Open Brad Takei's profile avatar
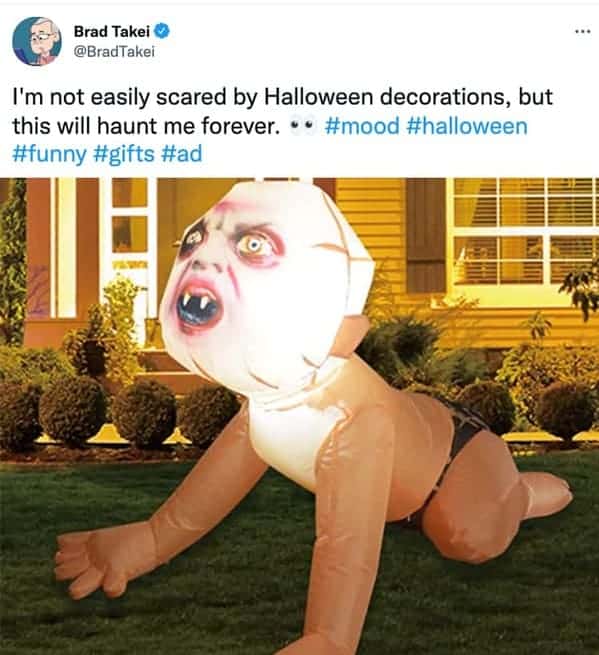 (37, 41)
